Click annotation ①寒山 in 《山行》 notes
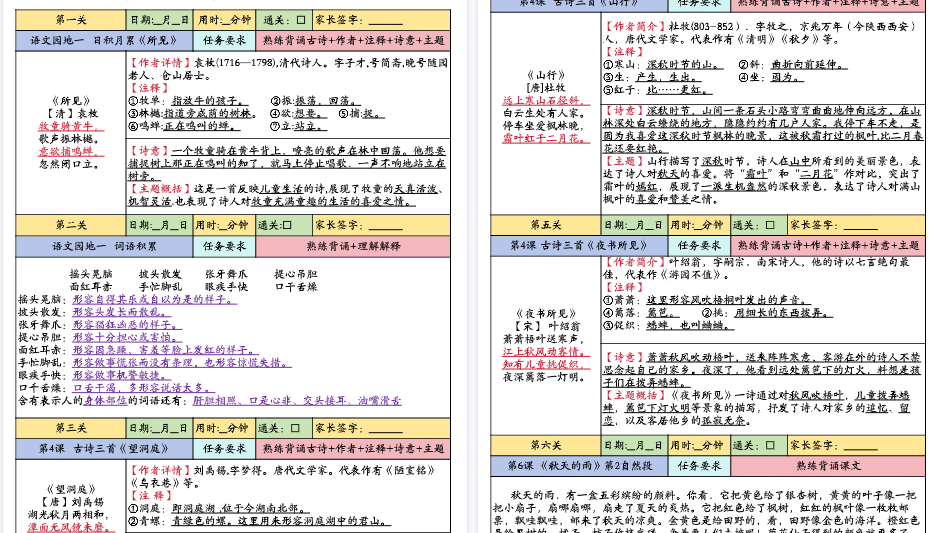The width and height of the screenshot is (936, 533). pyautogui.click(x=663, y=64)
